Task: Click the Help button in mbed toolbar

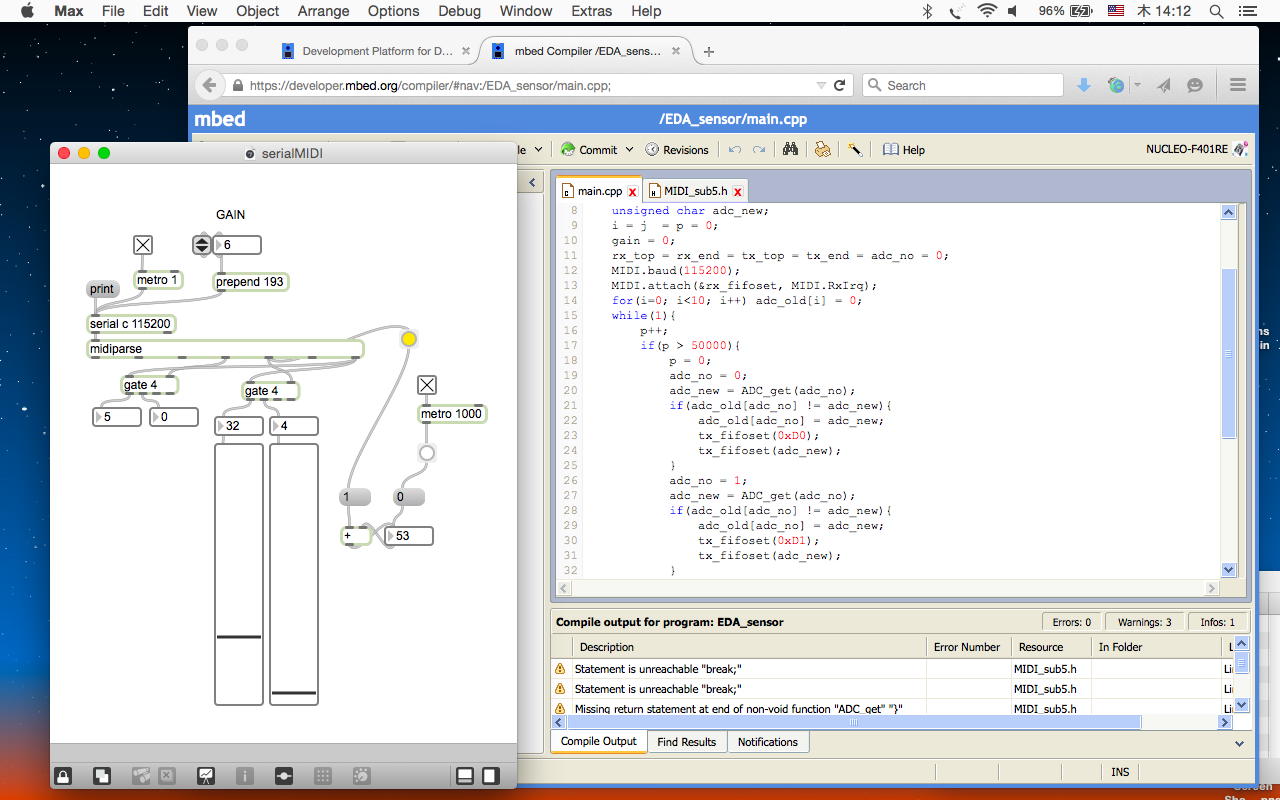Action: [904, 149]
